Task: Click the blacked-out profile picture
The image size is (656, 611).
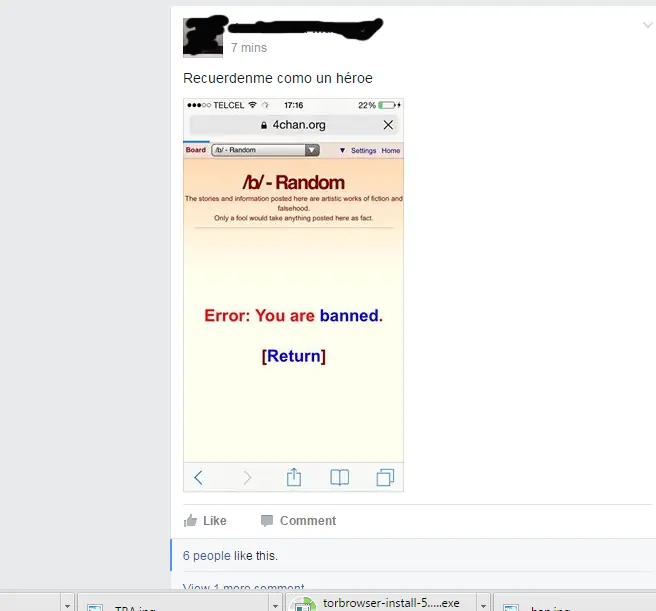Action: pos(203,37)
